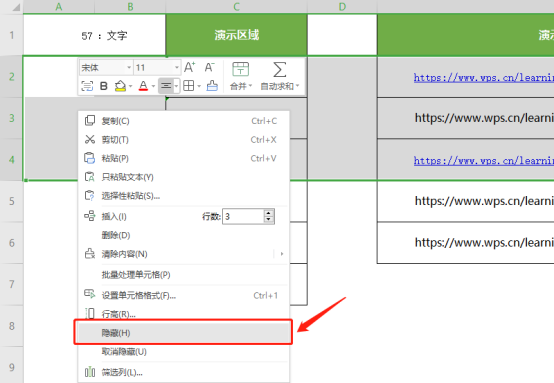Screen dimensions: 554x383
Task: Apply red font color
Action: [x=143, y=86]
